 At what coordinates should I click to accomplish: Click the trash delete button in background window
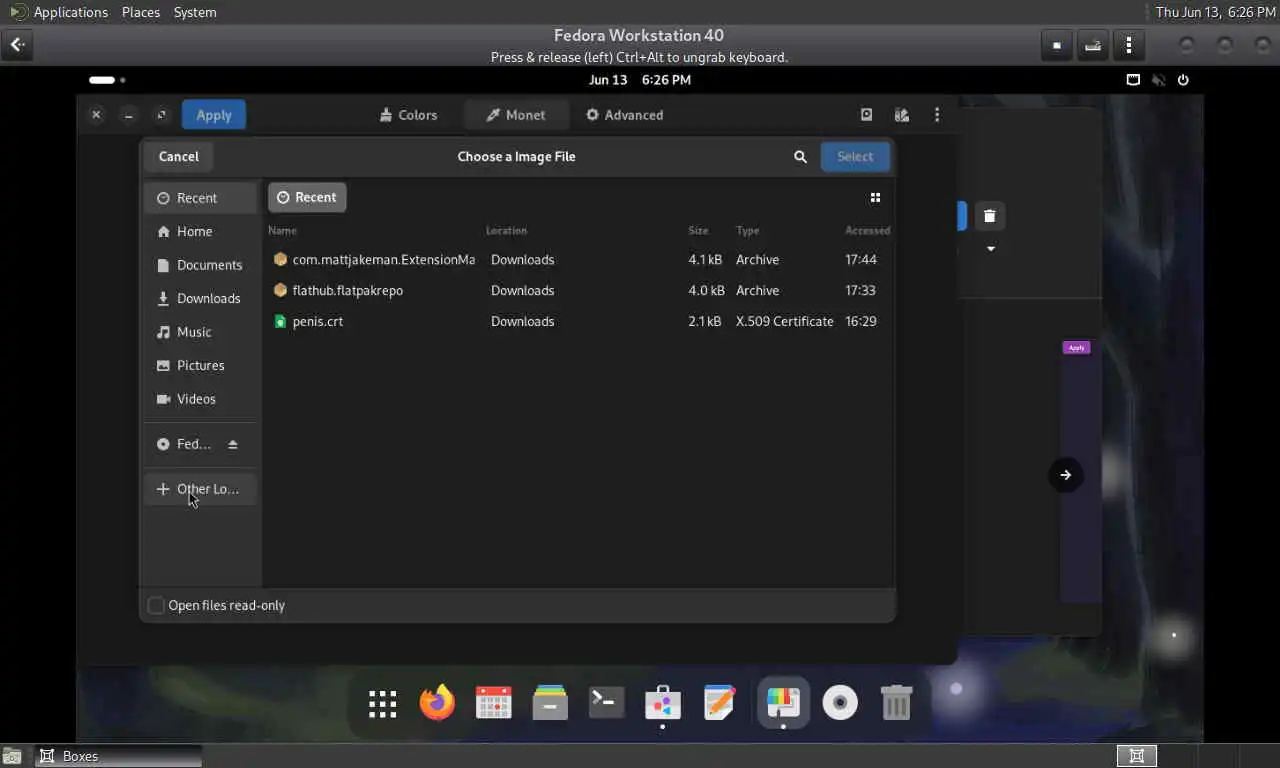pos(990,216)
